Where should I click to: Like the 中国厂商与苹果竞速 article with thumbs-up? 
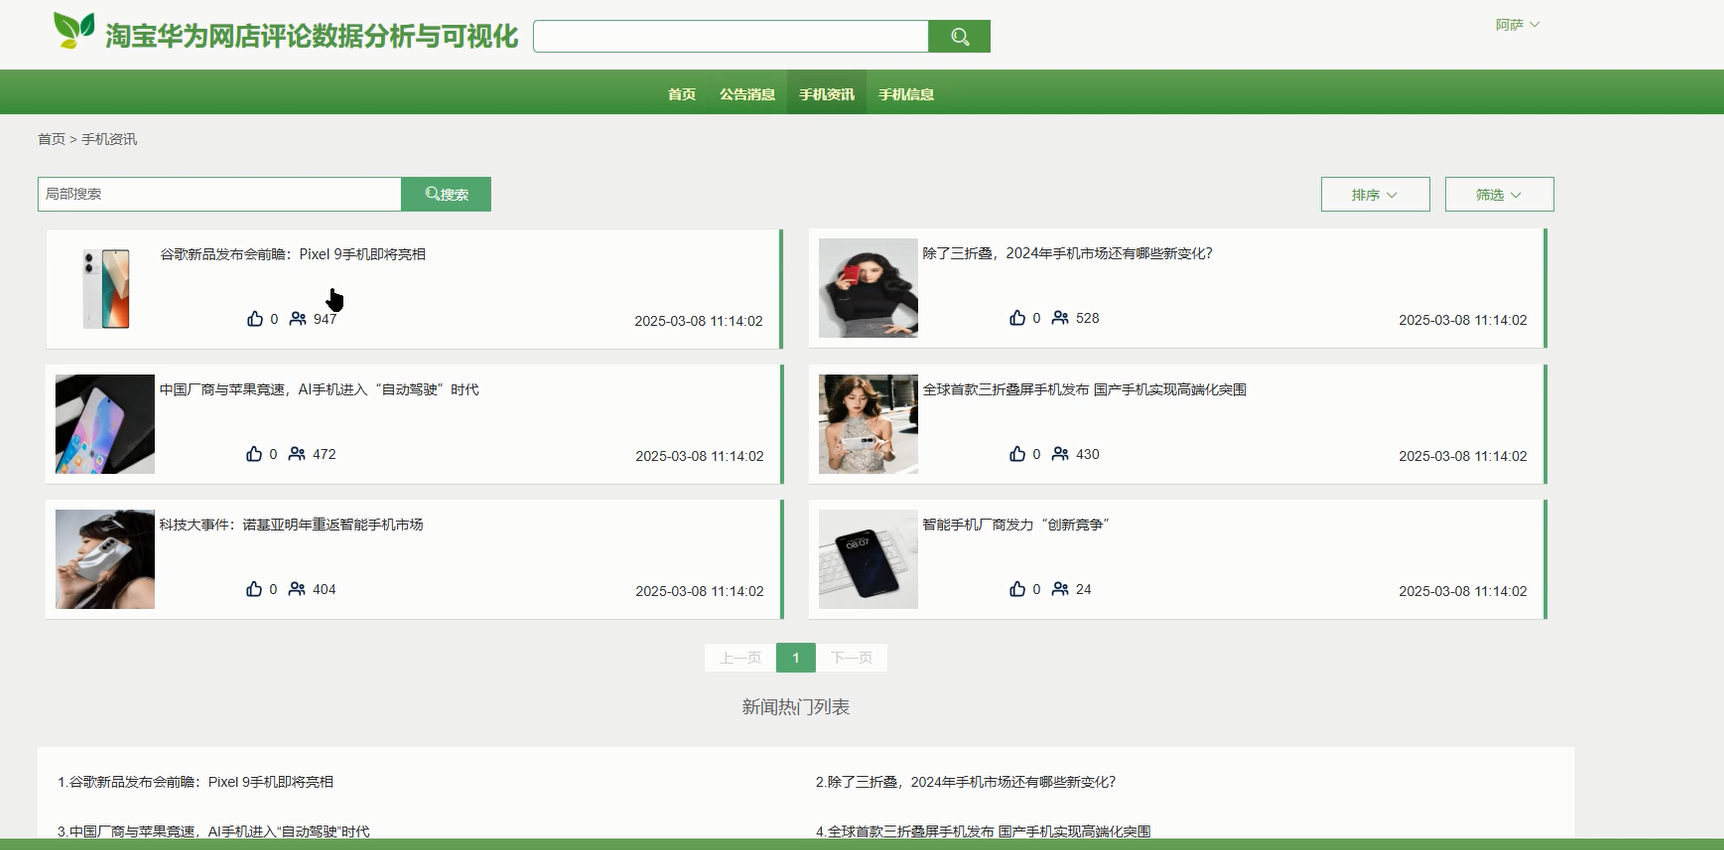(x=254, y=454)
